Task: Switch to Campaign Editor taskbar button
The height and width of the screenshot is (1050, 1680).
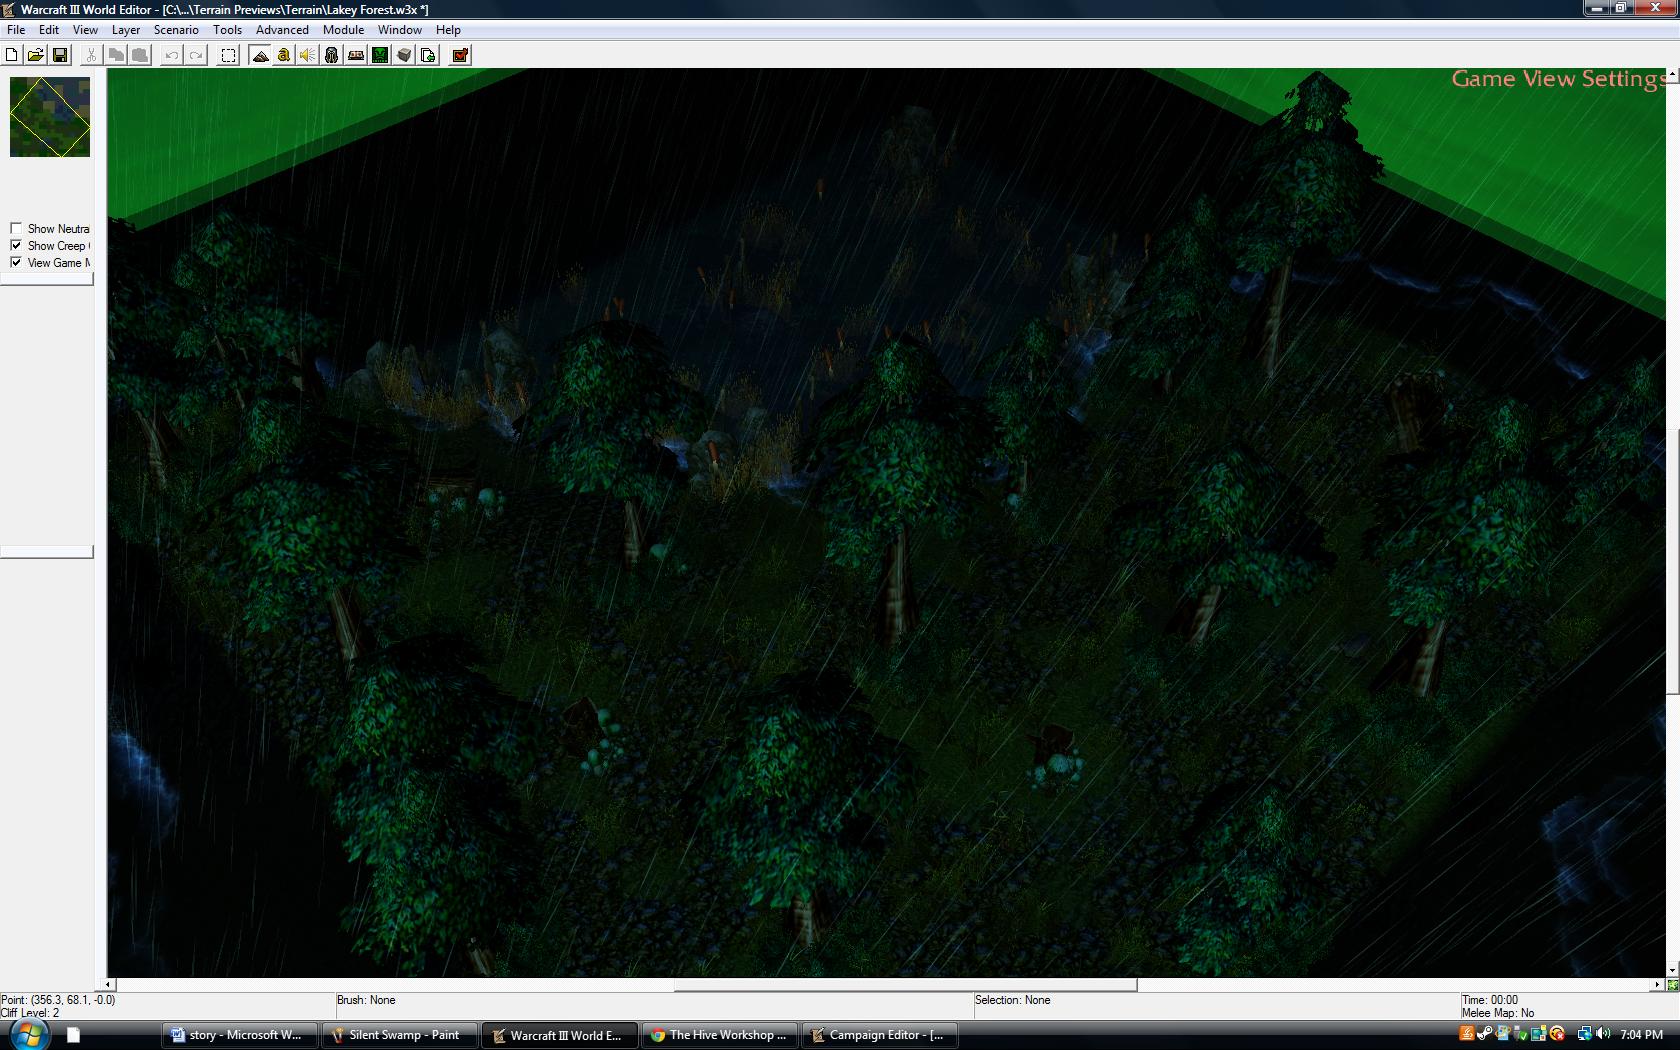Action: pyautogui.click(x=880, y=1035)
